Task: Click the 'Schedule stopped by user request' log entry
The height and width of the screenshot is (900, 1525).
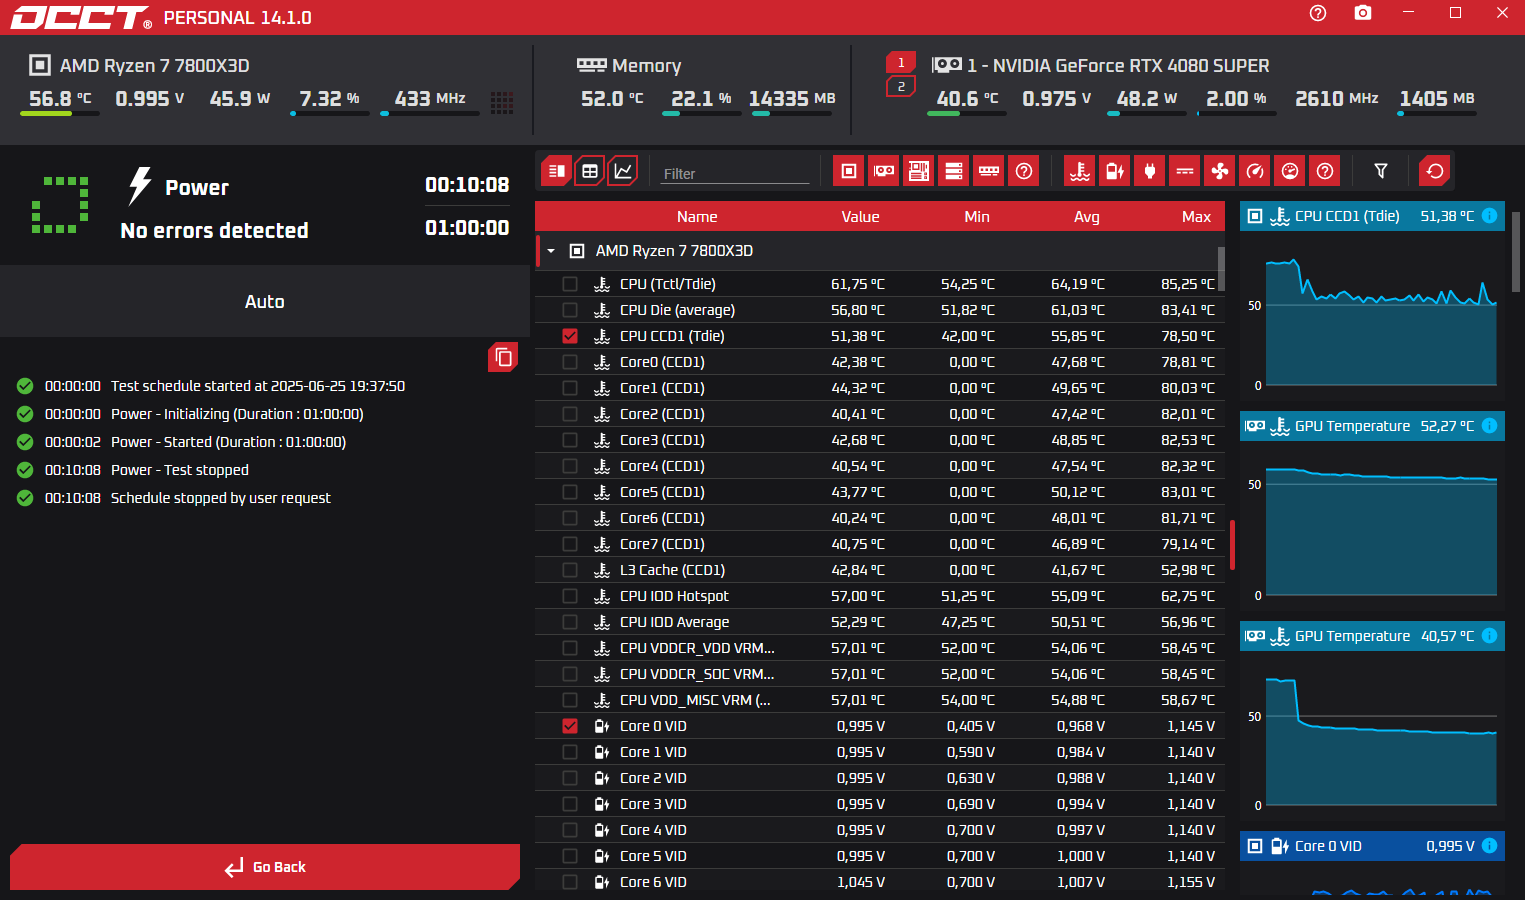Action: coord(220,498)
